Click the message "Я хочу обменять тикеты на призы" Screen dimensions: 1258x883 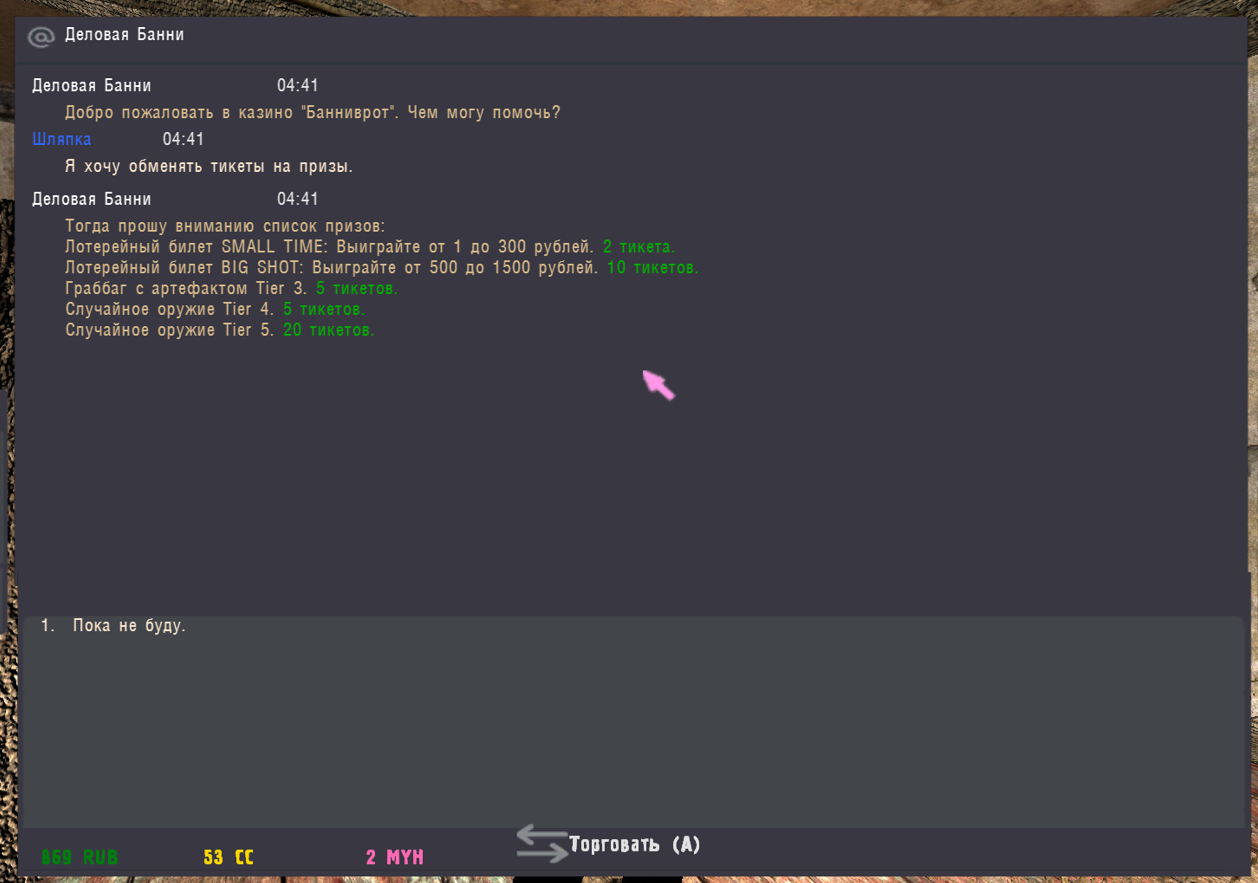[208, 166]
